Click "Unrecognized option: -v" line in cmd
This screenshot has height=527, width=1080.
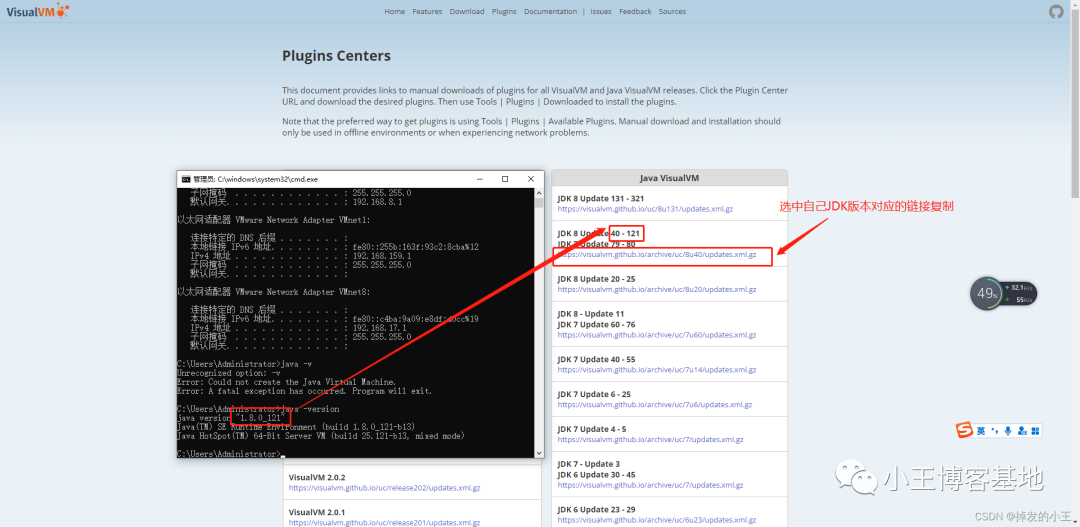pos(228,373)
